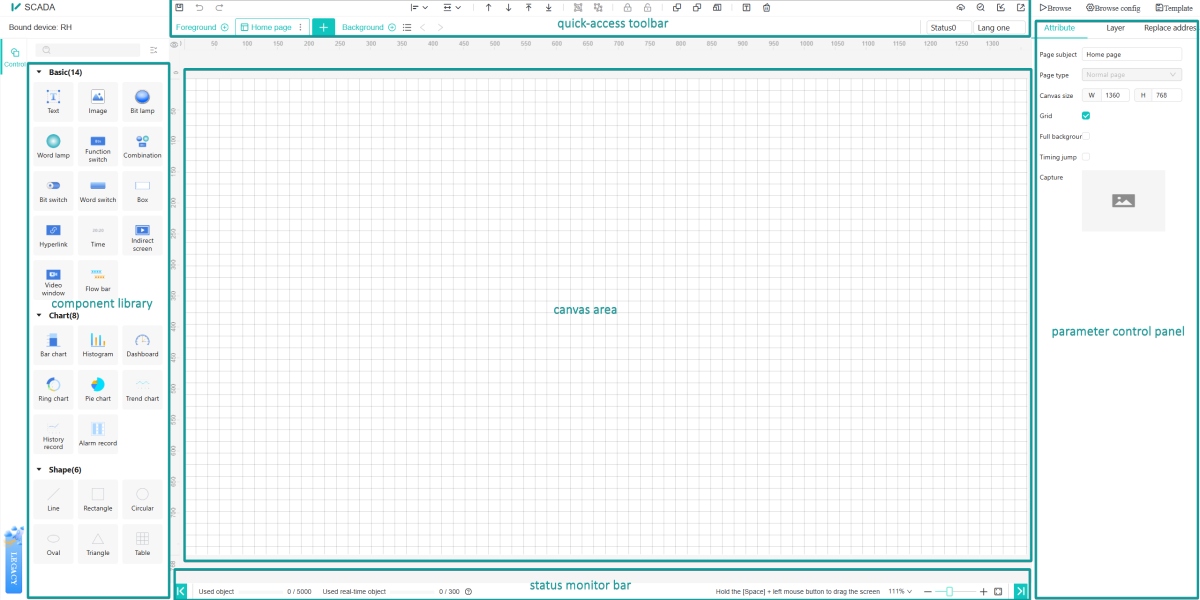The image size is (1200, 600).
Task: Enable the Timing jump checkbox
Action: [x=1086, y=156]
